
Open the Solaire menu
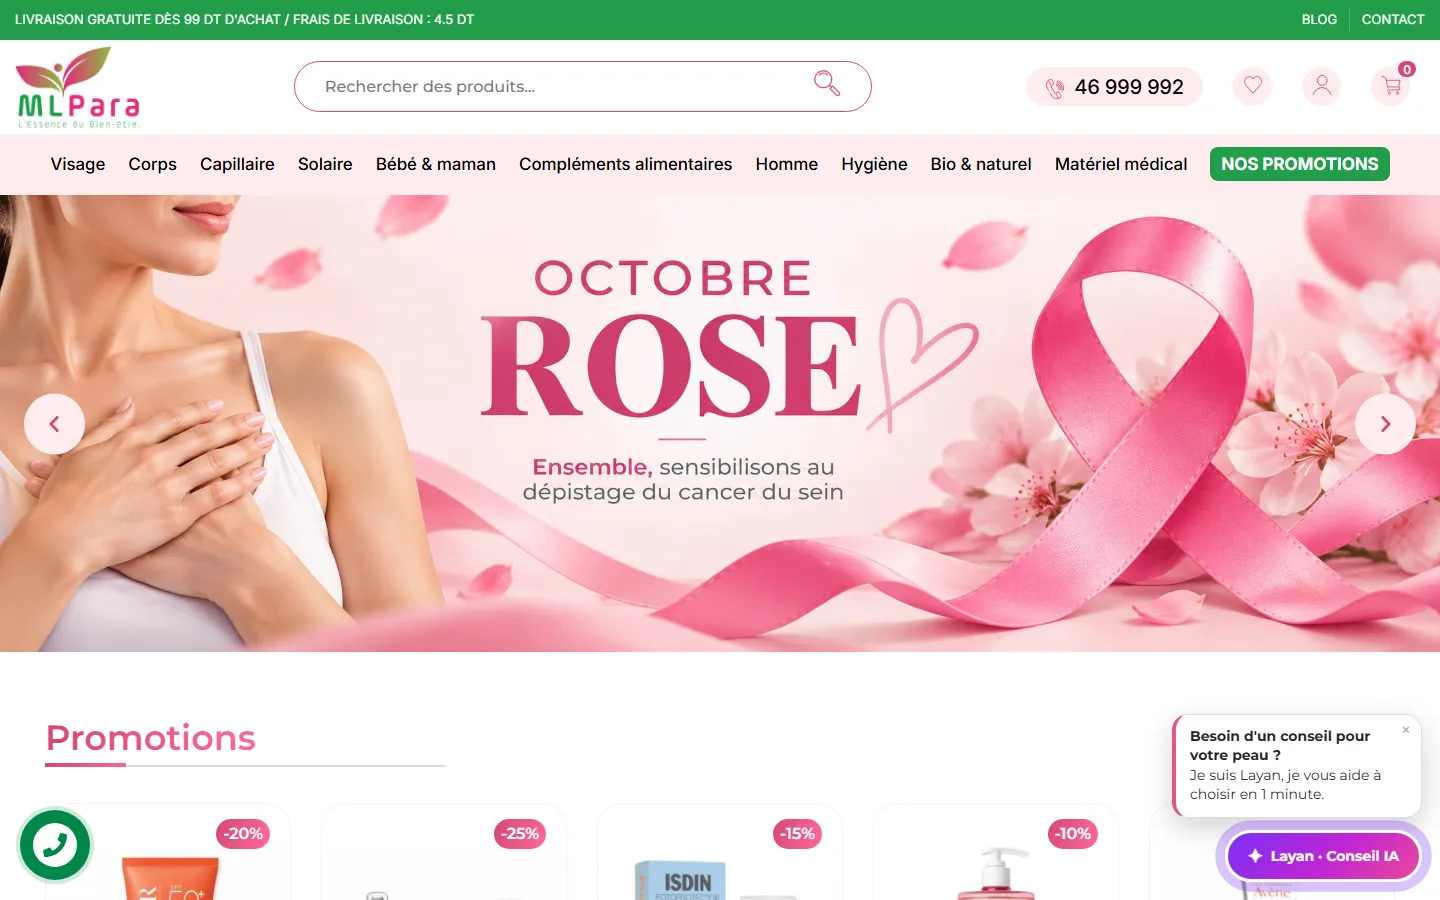point(325,164)
